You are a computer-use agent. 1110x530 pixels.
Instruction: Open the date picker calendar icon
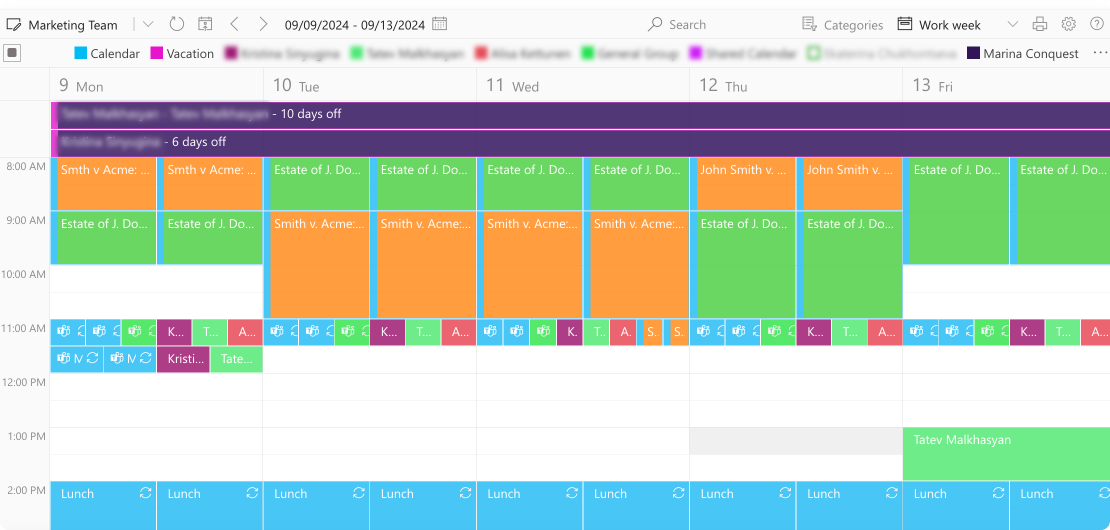coord(440,24)
